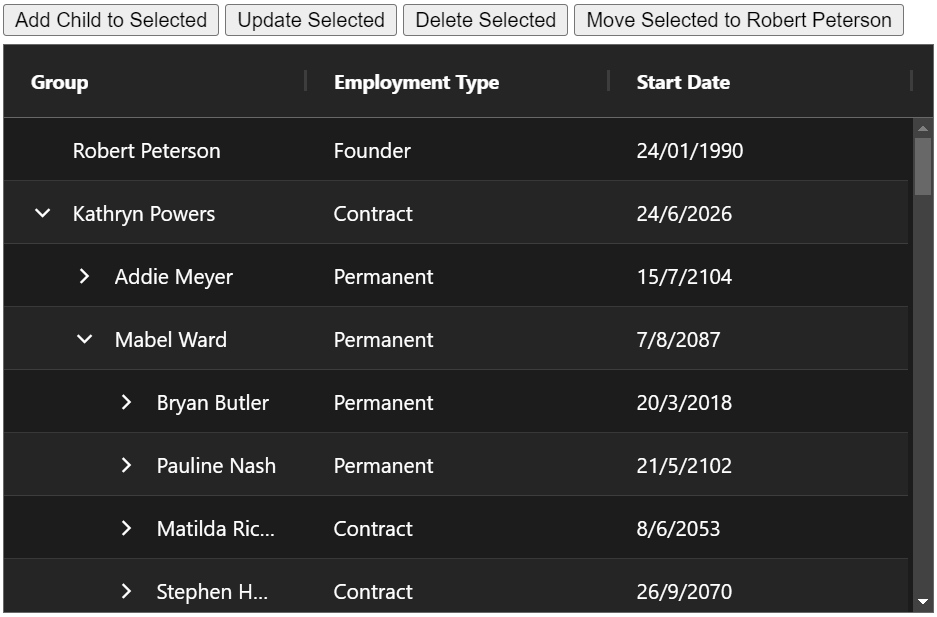Click Move Selected to Robert Peterson
The height and width of the screenshot is (617, 937).
pos(738,20)
